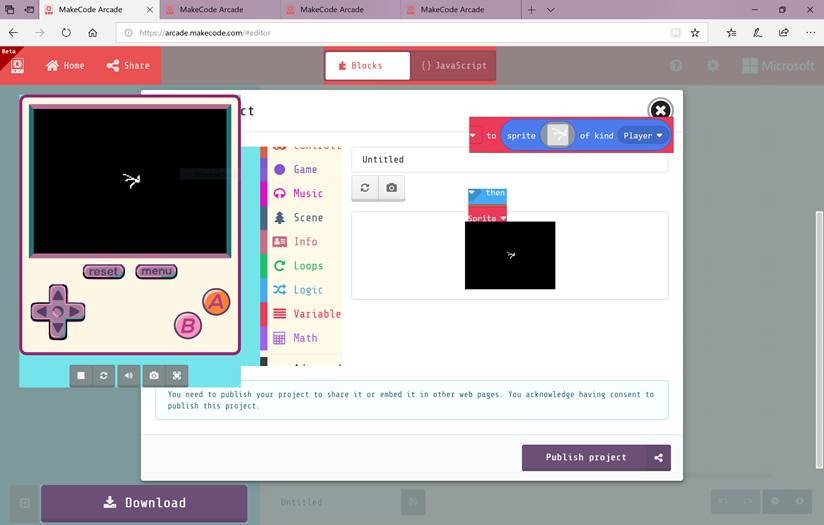The height and width of the screenshot is (525, 824).
Task: Go to browser home page
Action: pyautogui.click(x=92, y=33)
